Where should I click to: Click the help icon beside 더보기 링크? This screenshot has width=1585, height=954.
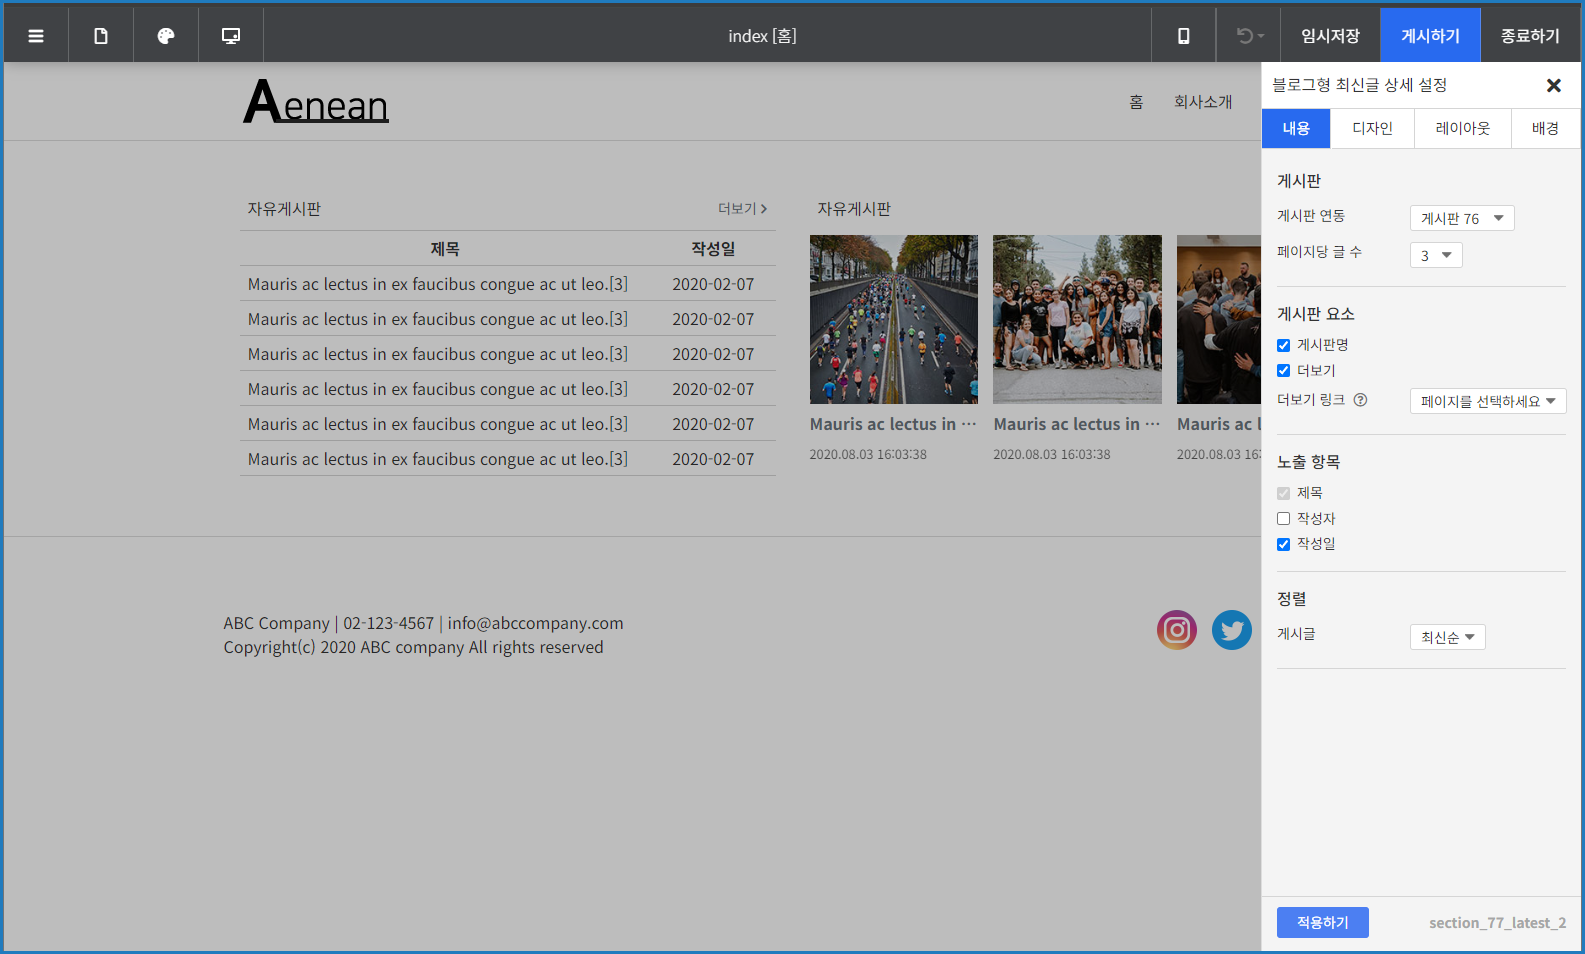tap(1360, 400)
